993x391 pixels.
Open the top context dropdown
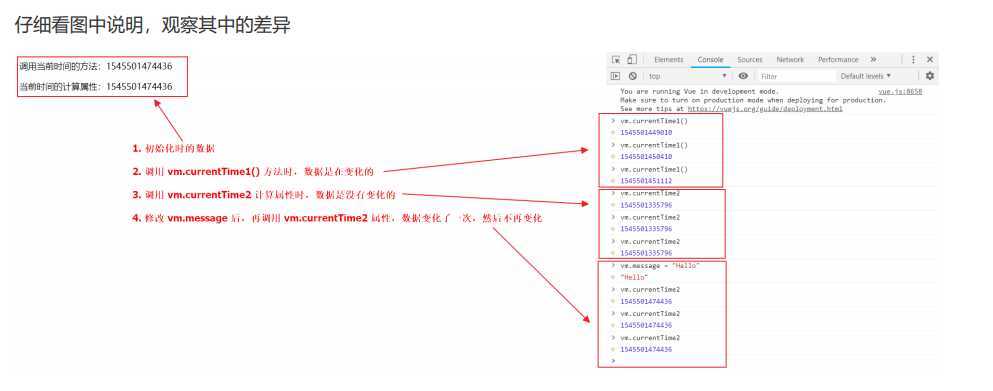pos(688,76)
